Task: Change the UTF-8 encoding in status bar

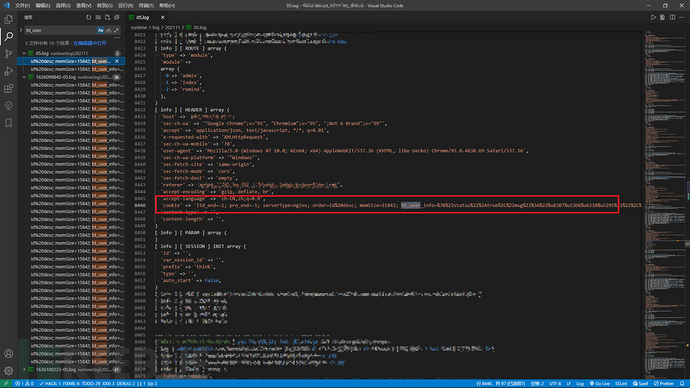Action: 555,384
